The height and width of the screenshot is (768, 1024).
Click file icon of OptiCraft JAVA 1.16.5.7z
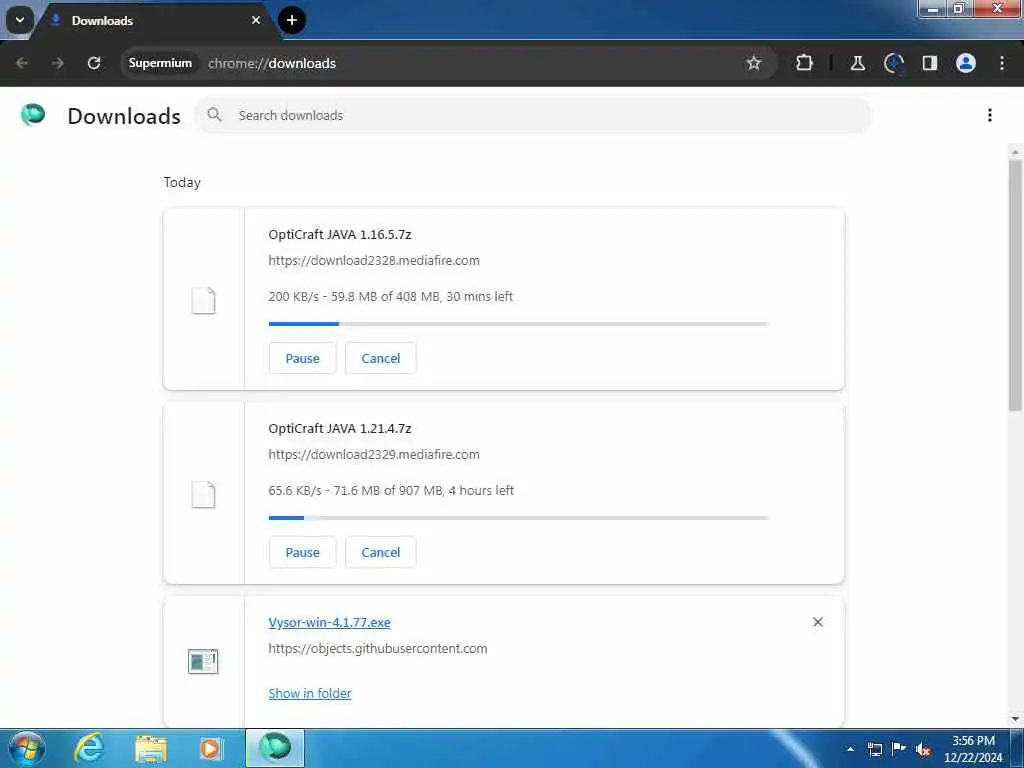203,300
